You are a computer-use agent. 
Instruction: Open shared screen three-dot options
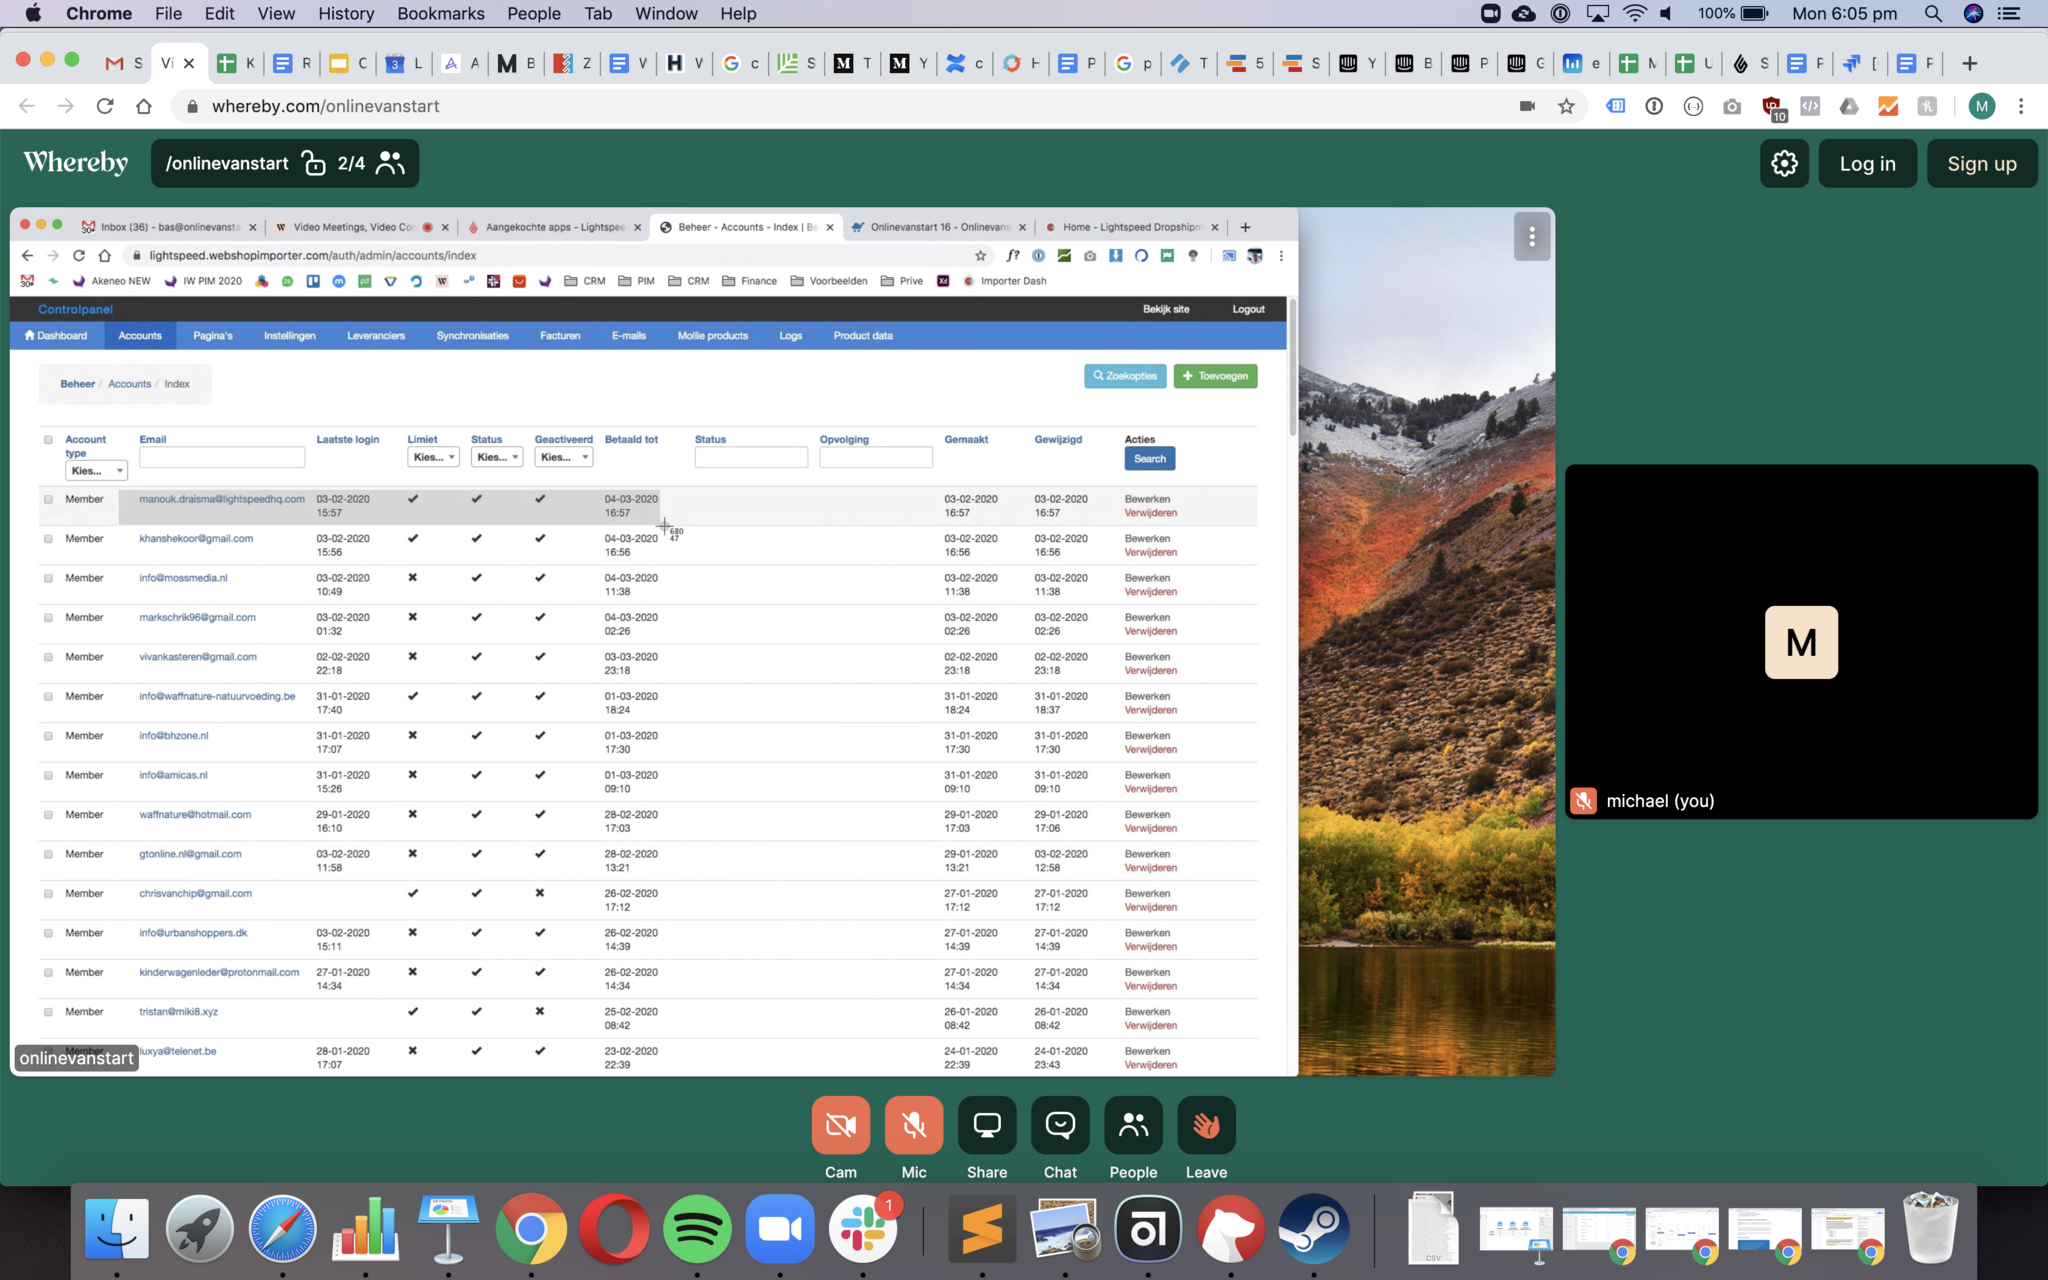click(x=1531, y=237)
